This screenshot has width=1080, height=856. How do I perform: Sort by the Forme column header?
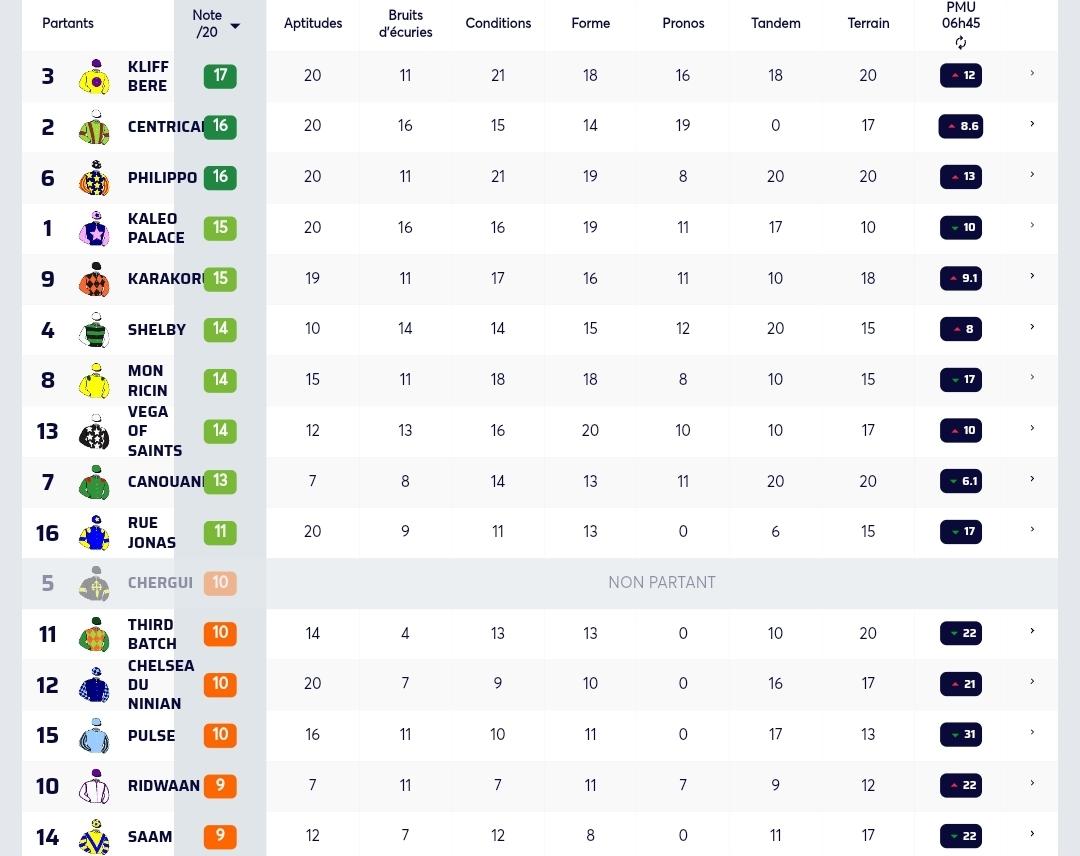[590, 23]
